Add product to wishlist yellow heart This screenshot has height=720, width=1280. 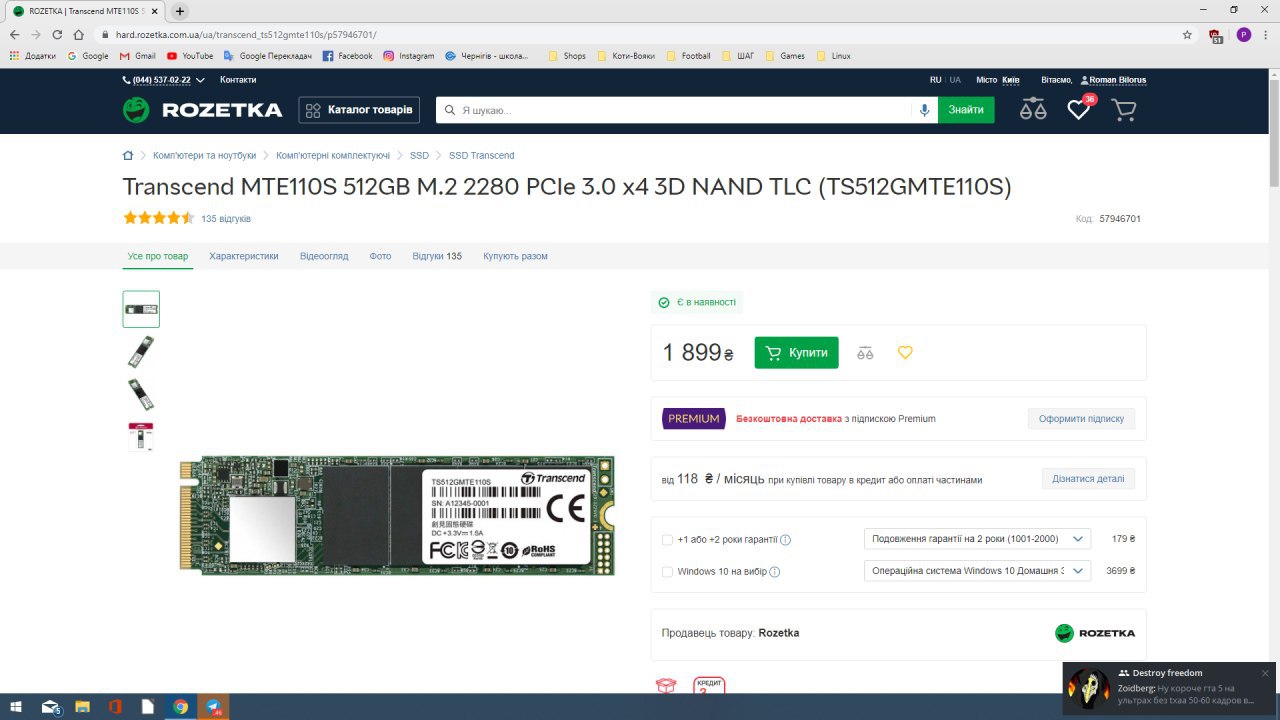(905, 352)
